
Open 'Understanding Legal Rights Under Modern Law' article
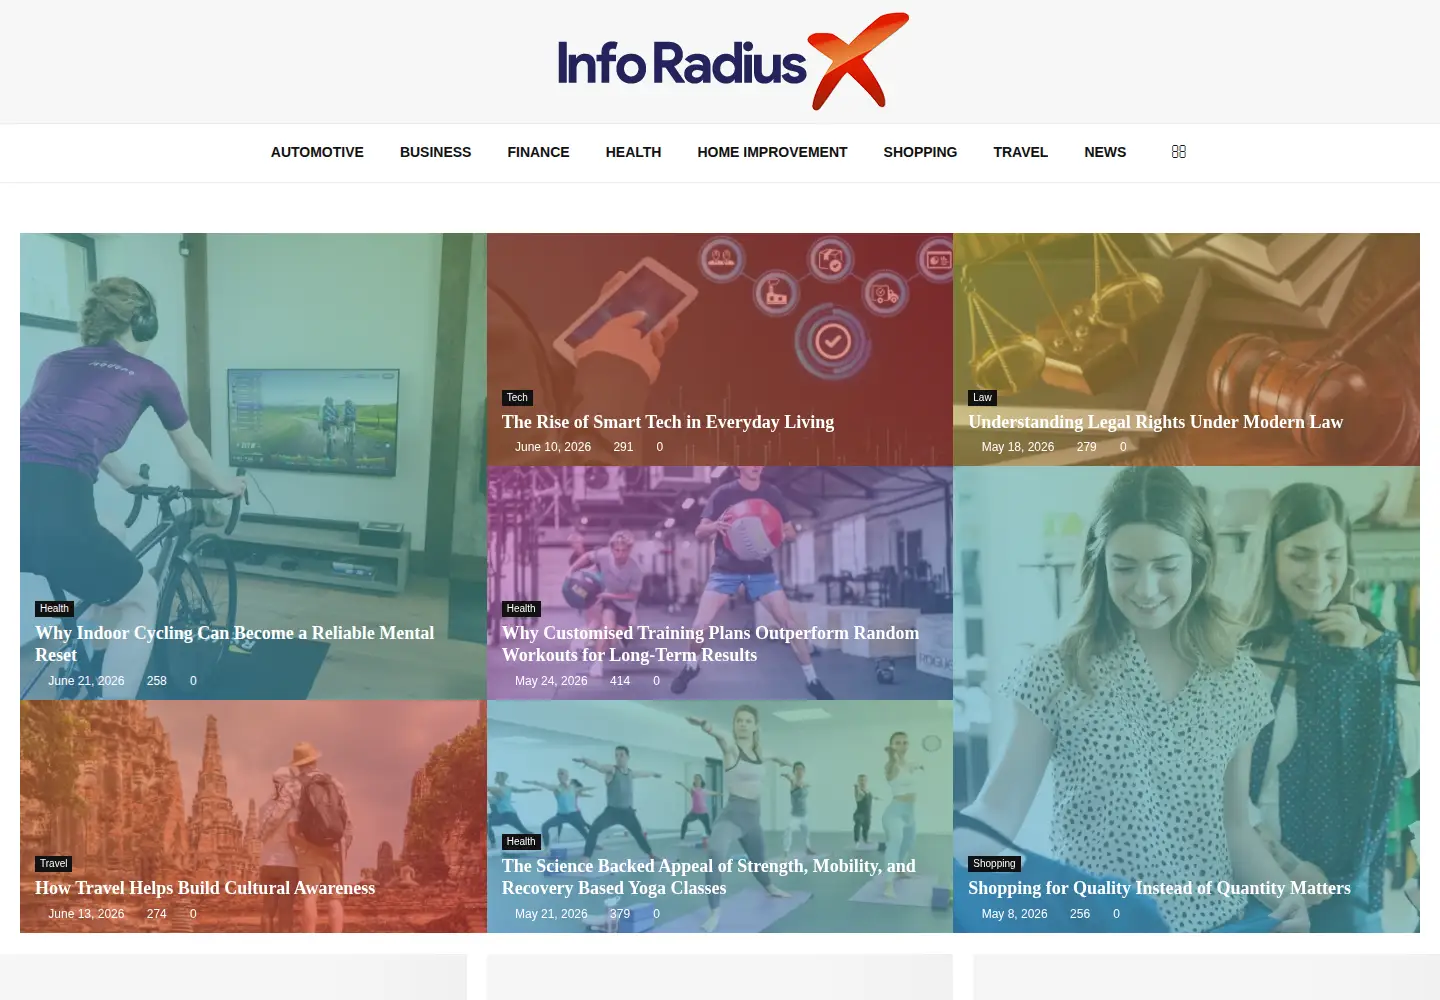pos(1155,422)
